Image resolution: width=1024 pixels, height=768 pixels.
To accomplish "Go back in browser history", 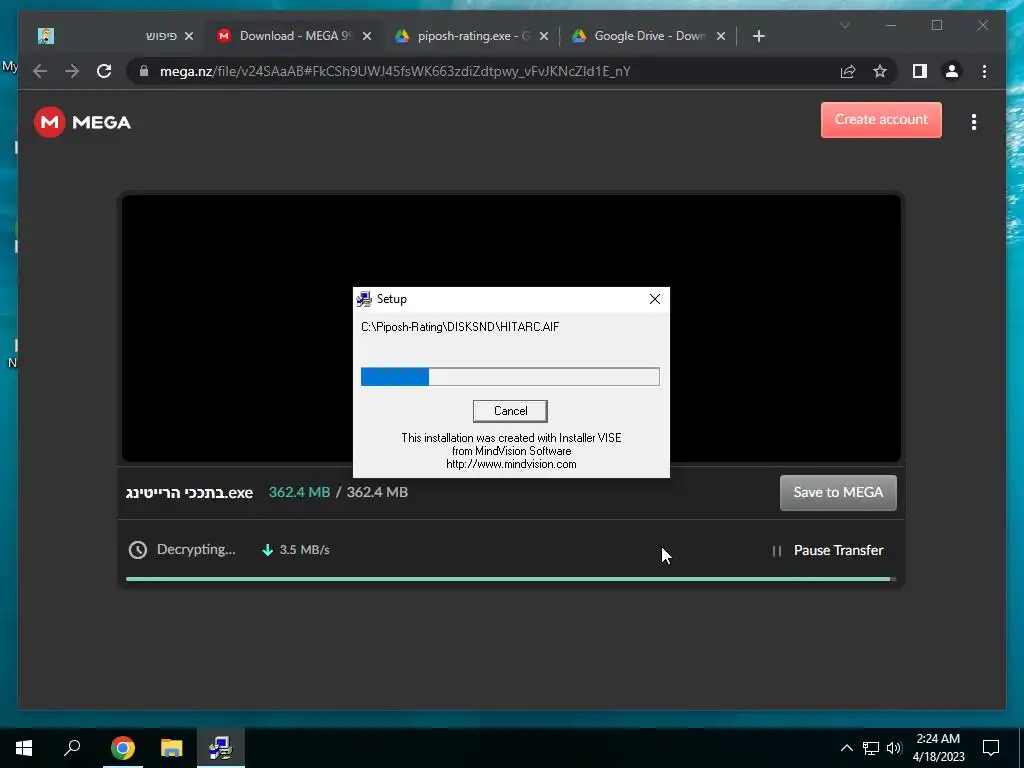I will [40, 71].
